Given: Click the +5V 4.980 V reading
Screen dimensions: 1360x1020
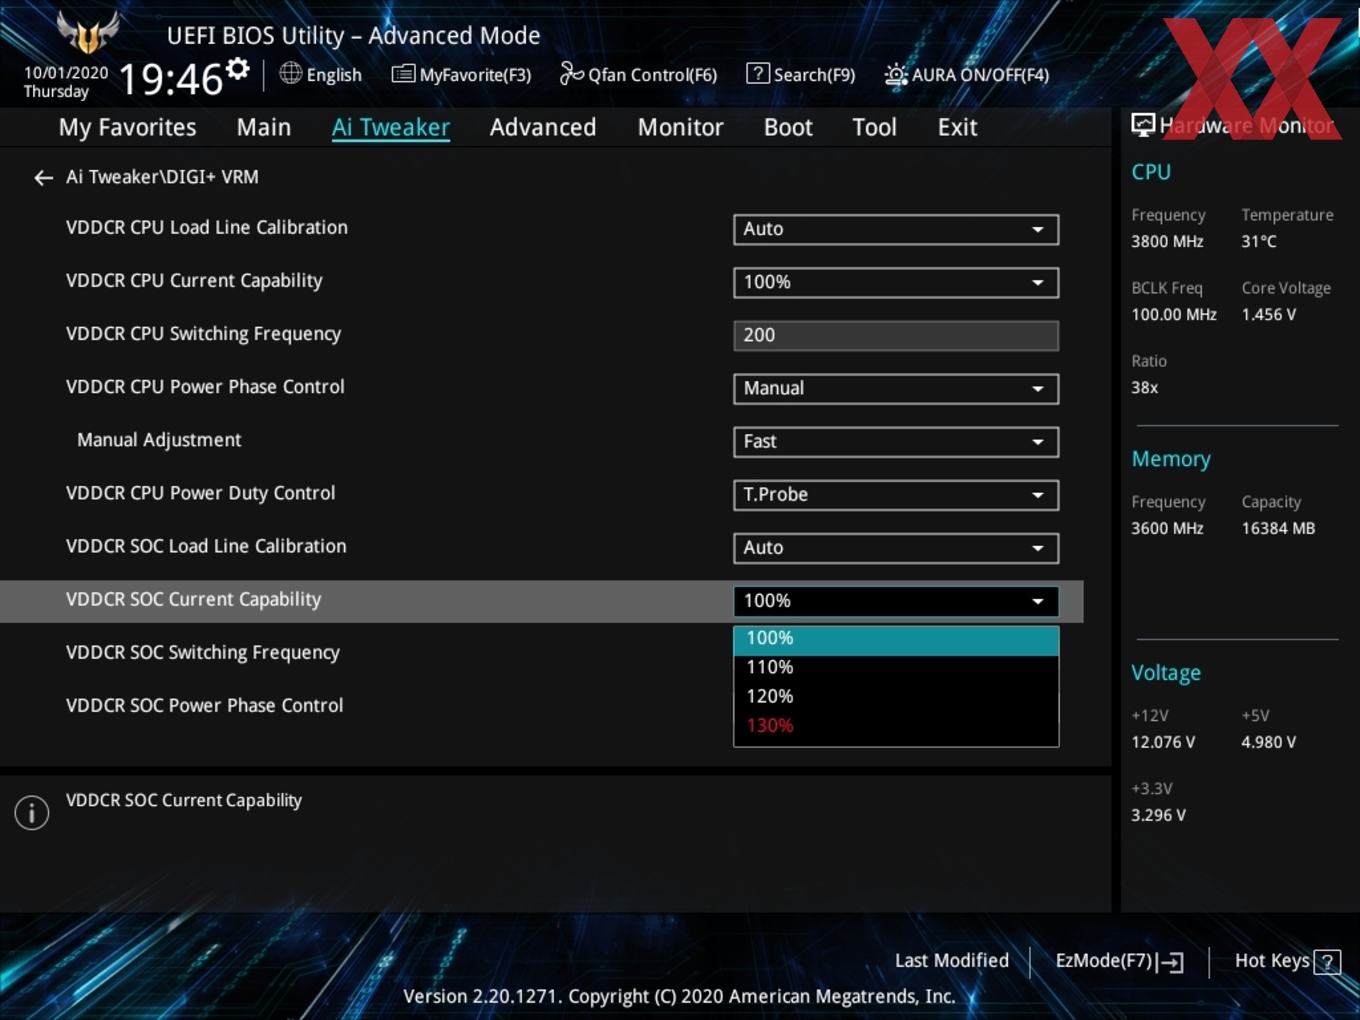Looking at the screenshot, I should click(1268, 743).
